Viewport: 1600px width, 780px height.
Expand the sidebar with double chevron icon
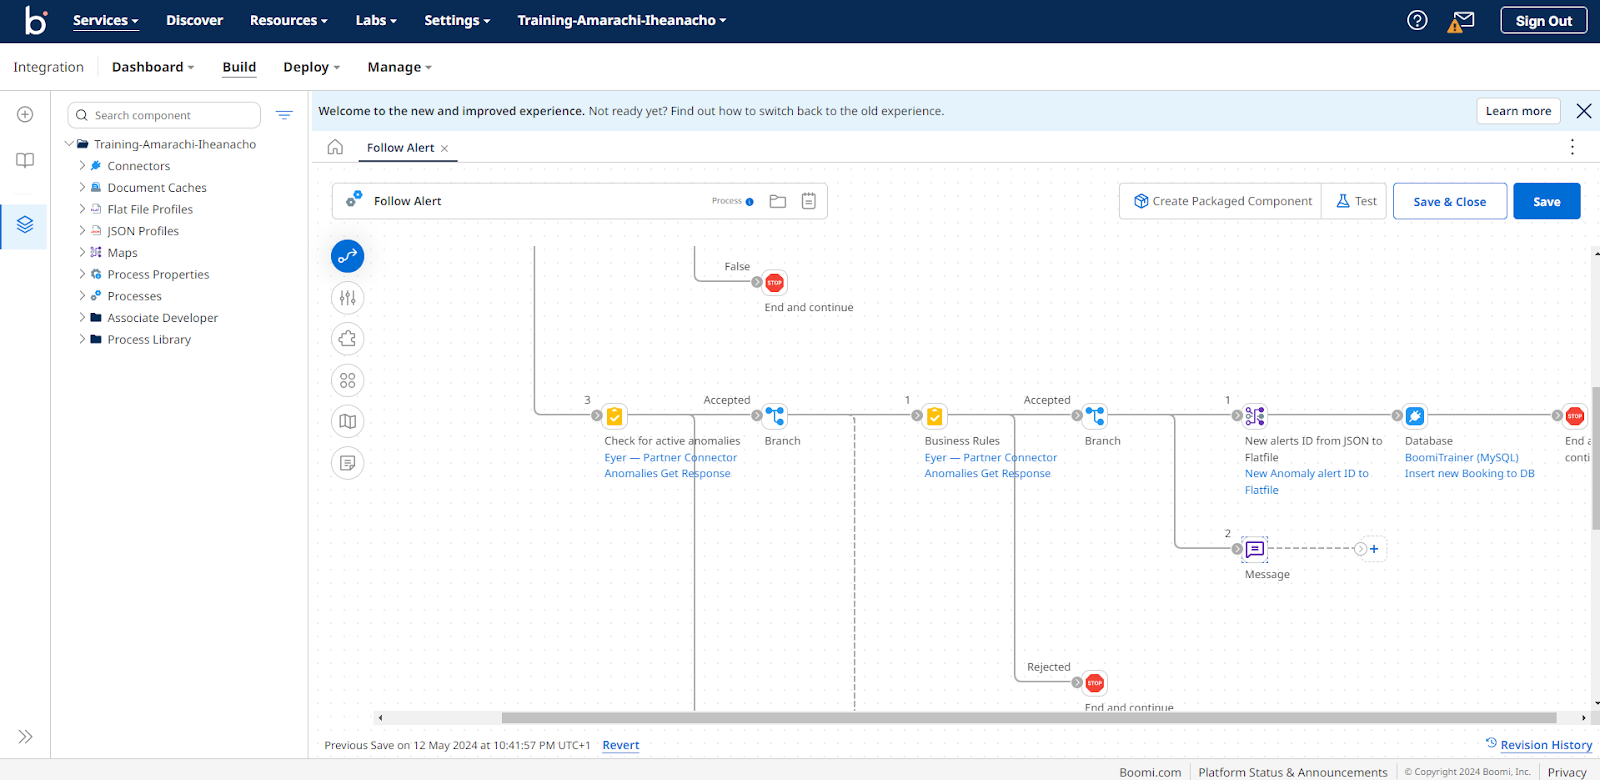click(x=25, y=737)
